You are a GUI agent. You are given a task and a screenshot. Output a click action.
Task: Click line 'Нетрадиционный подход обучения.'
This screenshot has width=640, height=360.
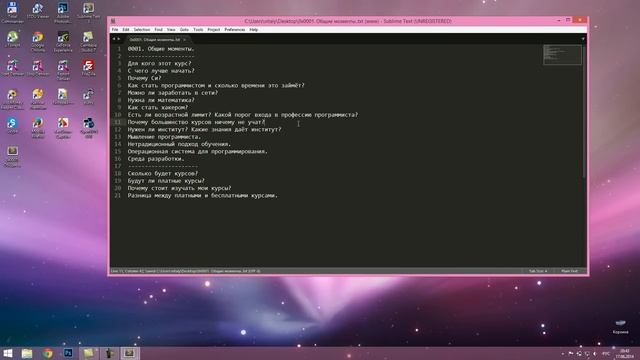tap(180, 144)
